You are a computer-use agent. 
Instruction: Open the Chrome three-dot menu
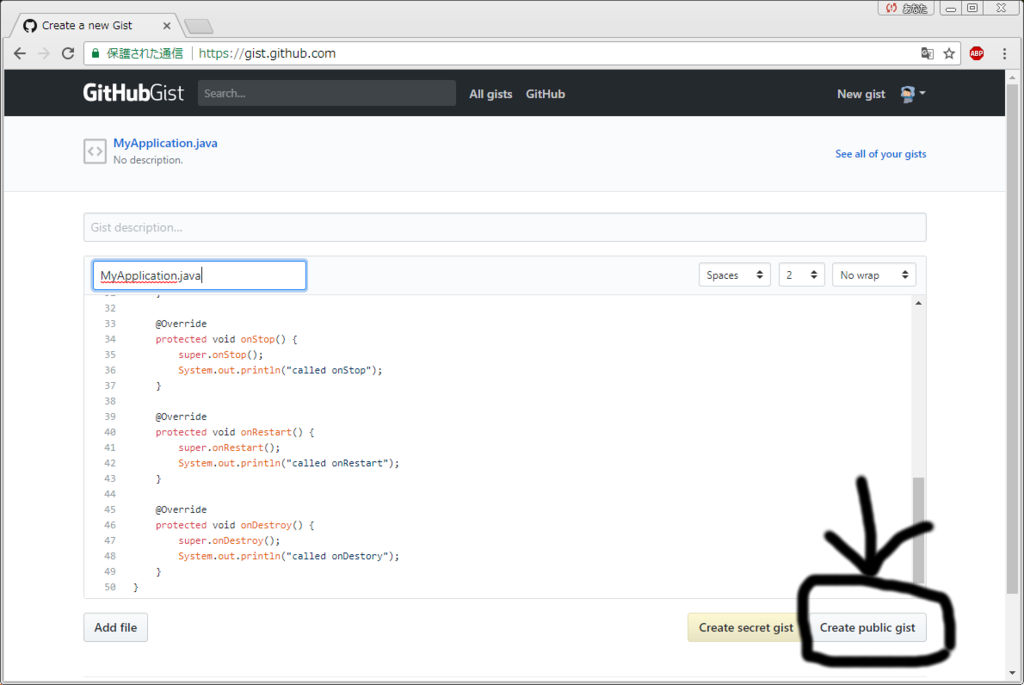click(1004, 54)
